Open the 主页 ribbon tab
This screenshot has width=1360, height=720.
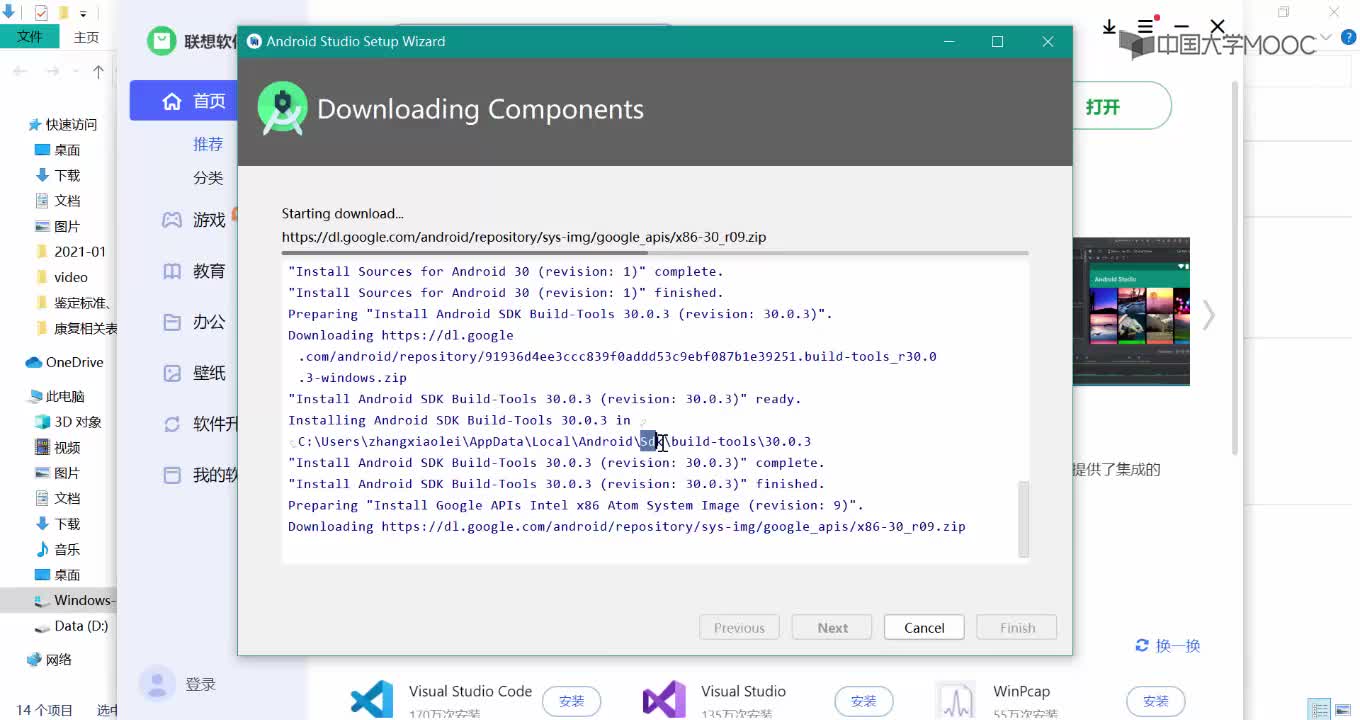(86, 37)
